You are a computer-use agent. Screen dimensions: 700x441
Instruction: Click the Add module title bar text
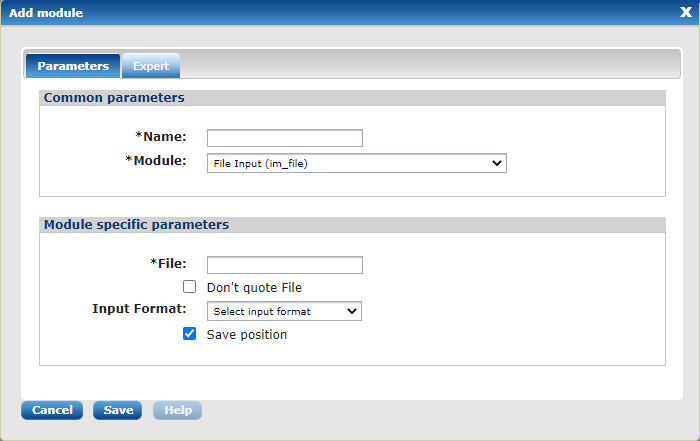[x=46, y=13]
